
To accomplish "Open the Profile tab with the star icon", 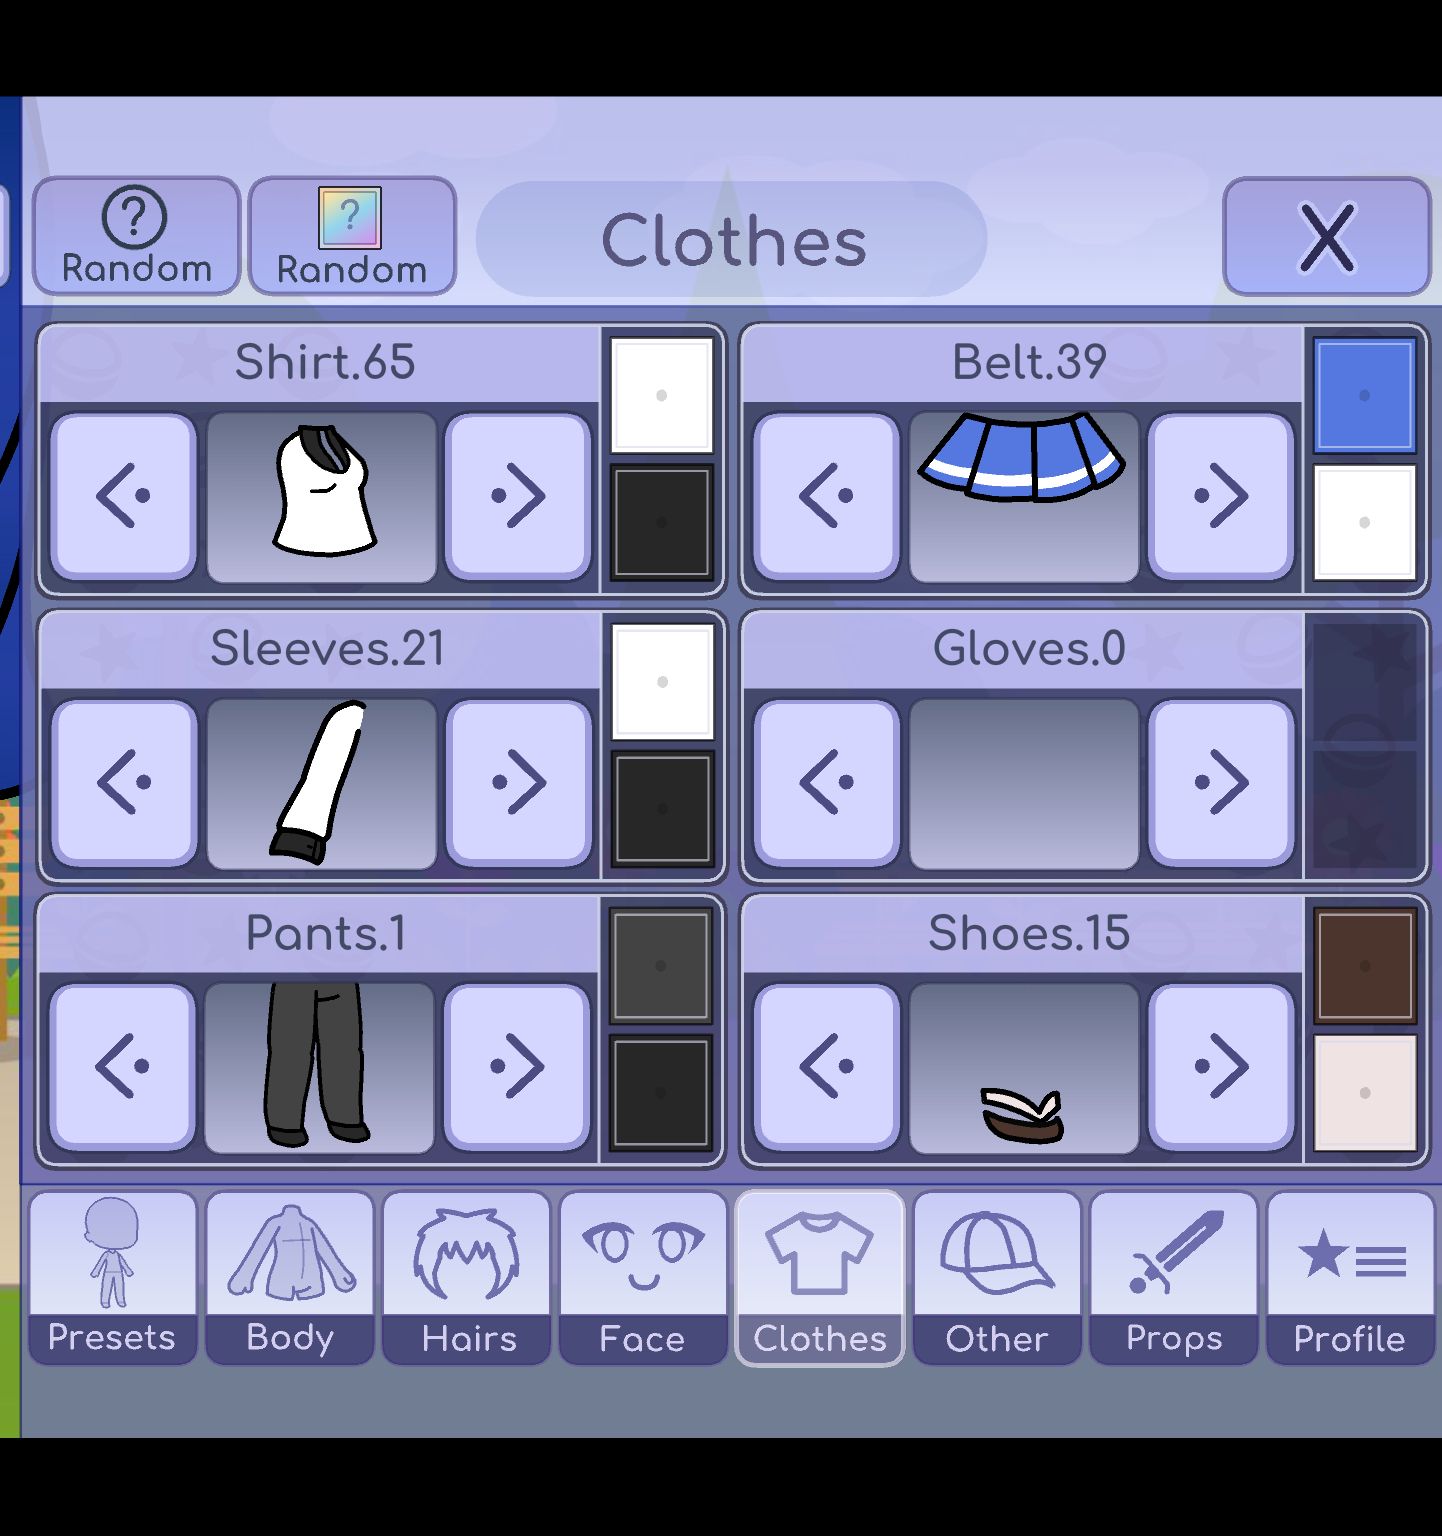I will (1351, 1278).
